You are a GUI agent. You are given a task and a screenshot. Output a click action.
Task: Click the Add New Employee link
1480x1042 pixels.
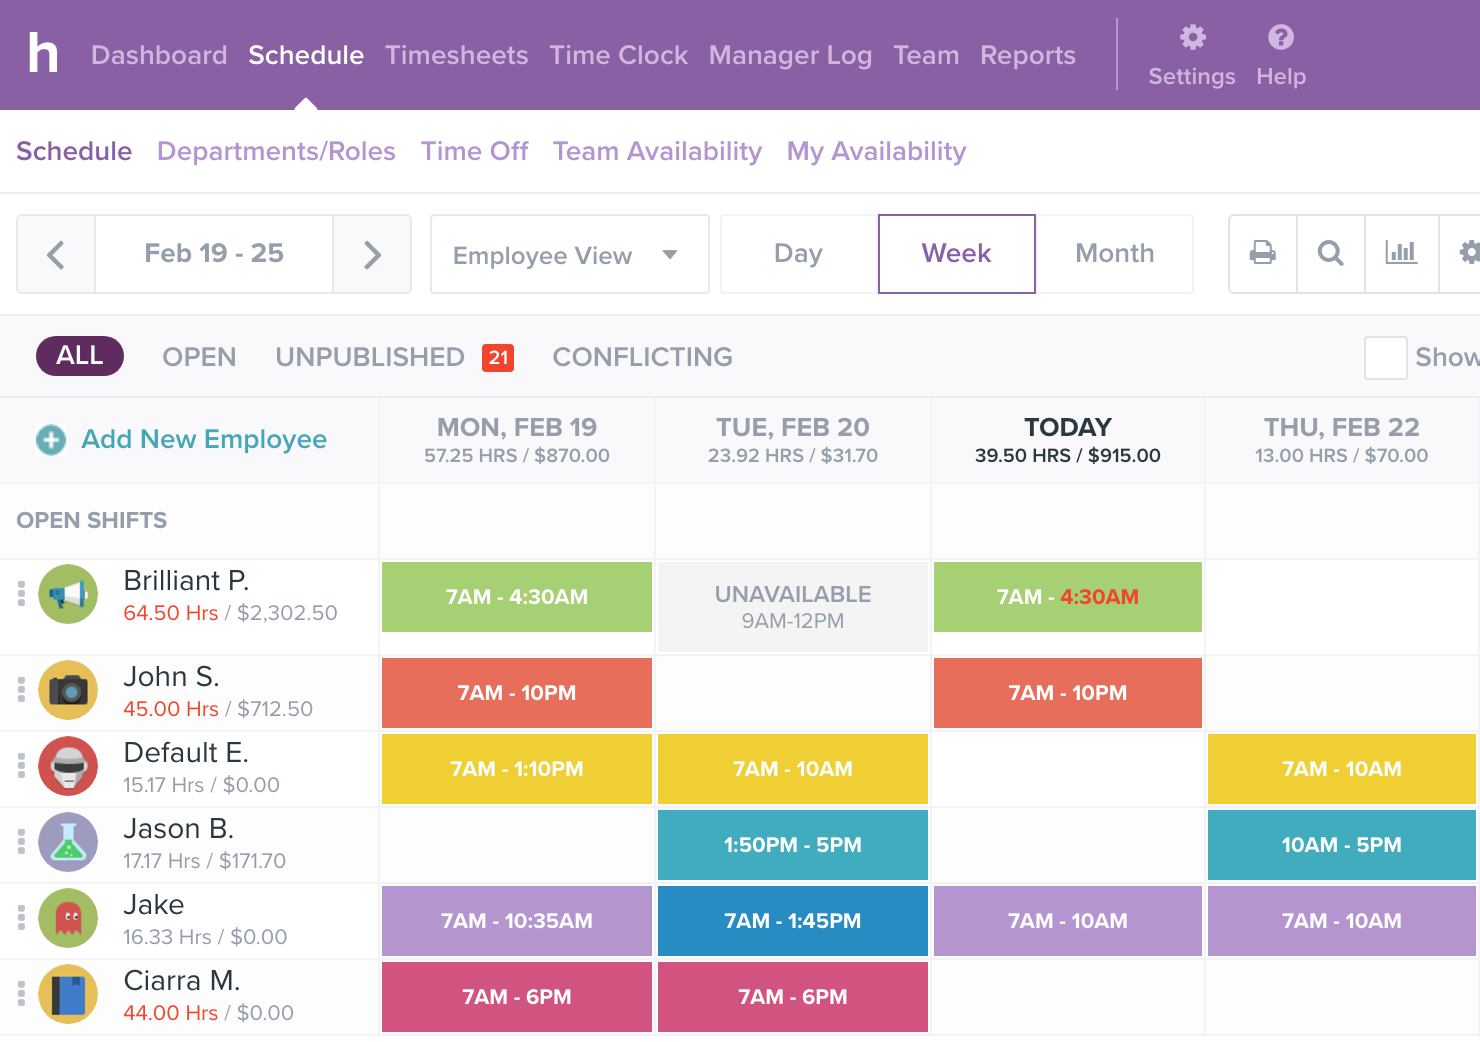coord(204,439)
